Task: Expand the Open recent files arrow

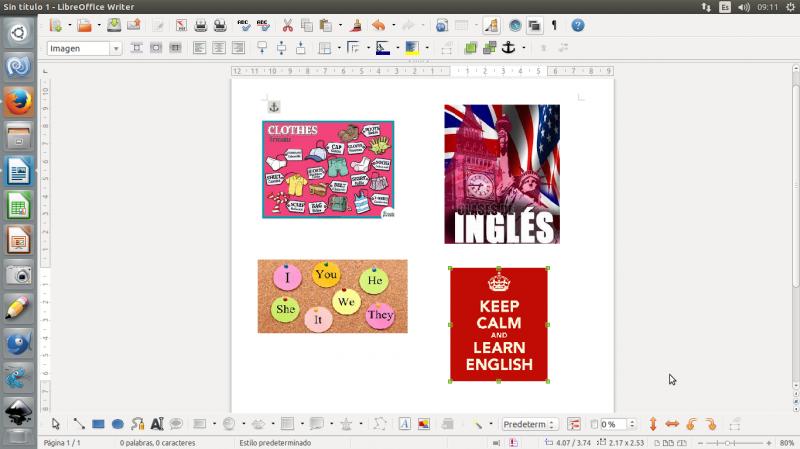Action: (x=98, y=25)
